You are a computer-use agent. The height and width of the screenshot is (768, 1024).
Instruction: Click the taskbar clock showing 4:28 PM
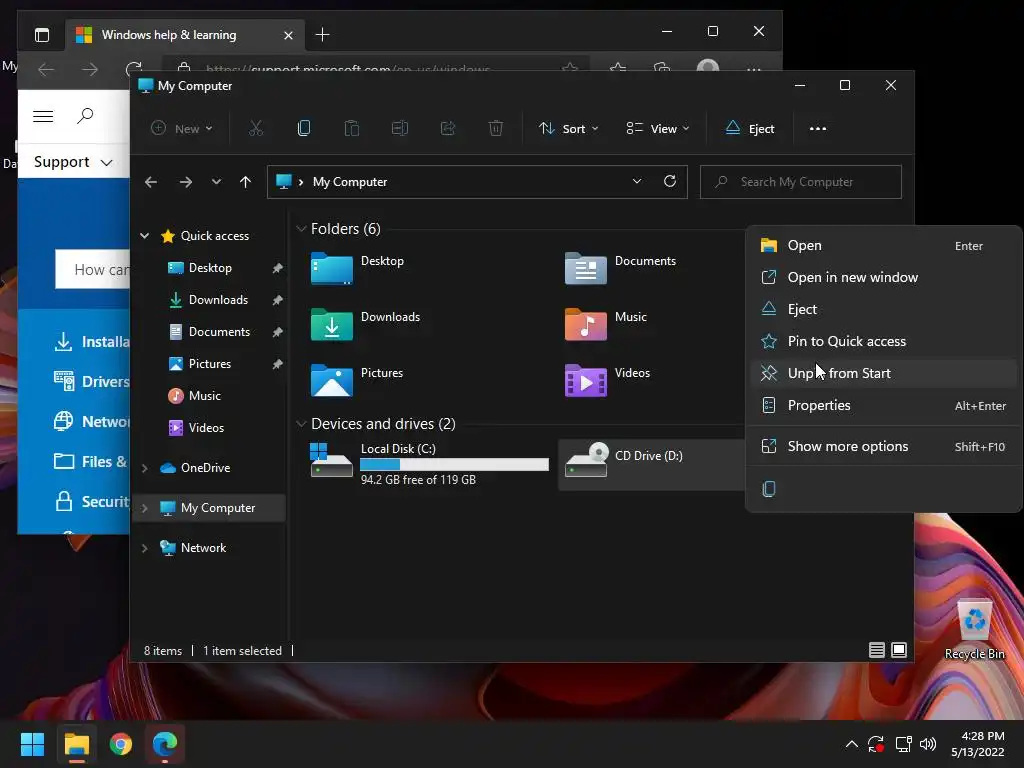[x=978, y=744]
